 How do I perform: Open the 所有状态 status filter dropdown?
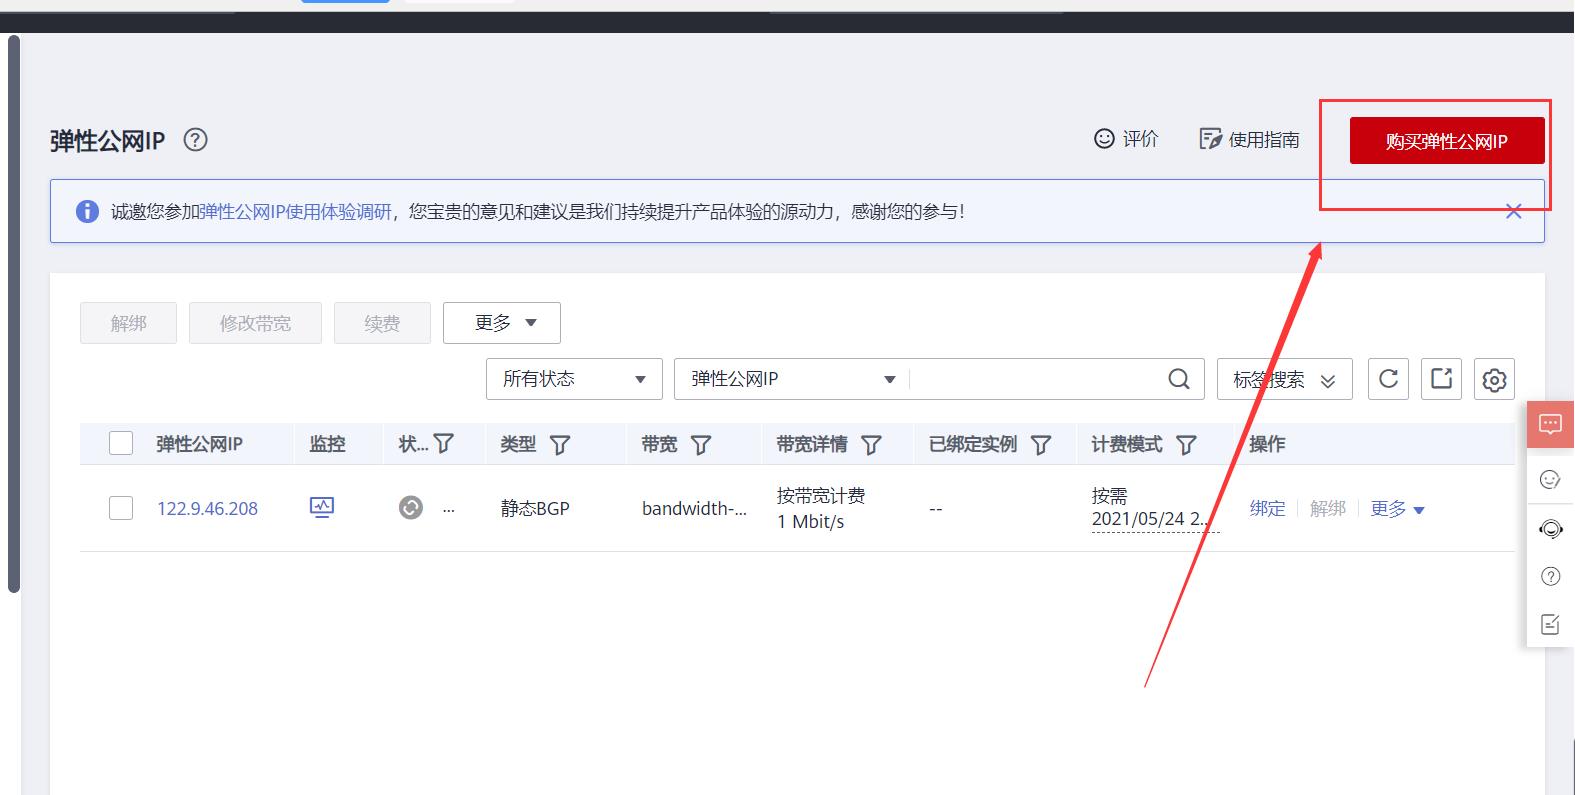point(574,379)
